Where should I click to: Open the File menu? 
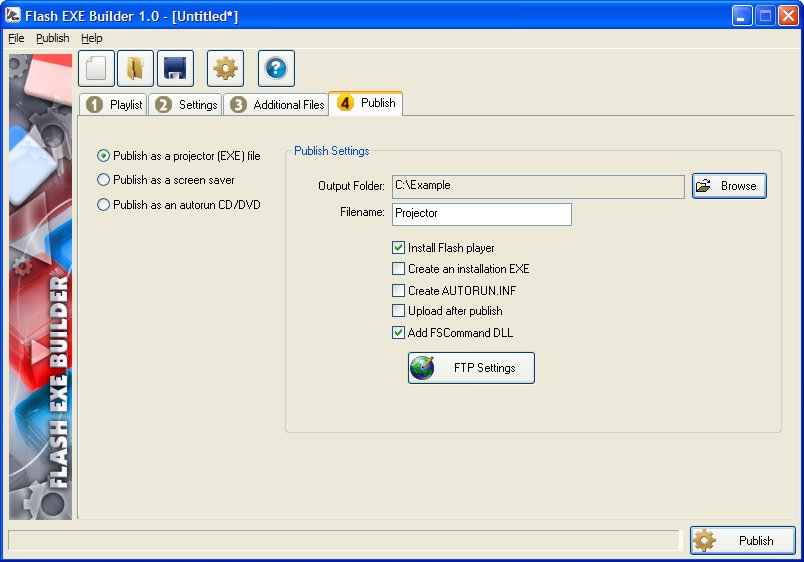(x=16, y=38)
